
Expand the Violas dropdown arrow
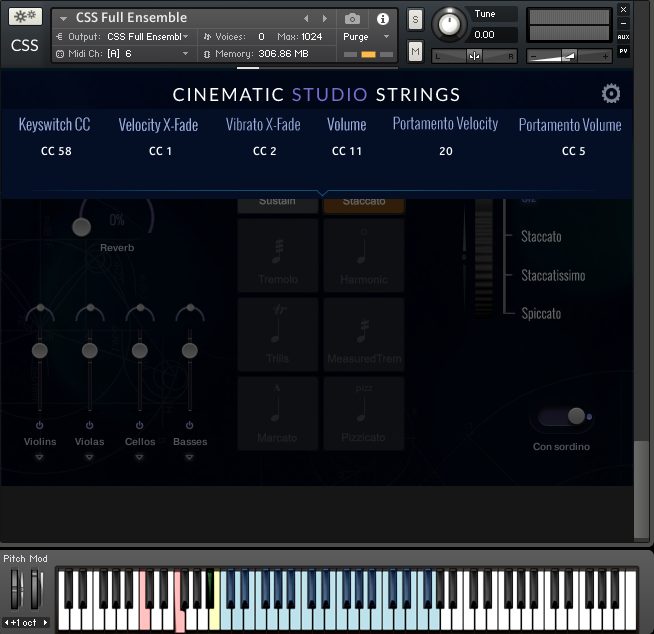[x=89, y=457]
